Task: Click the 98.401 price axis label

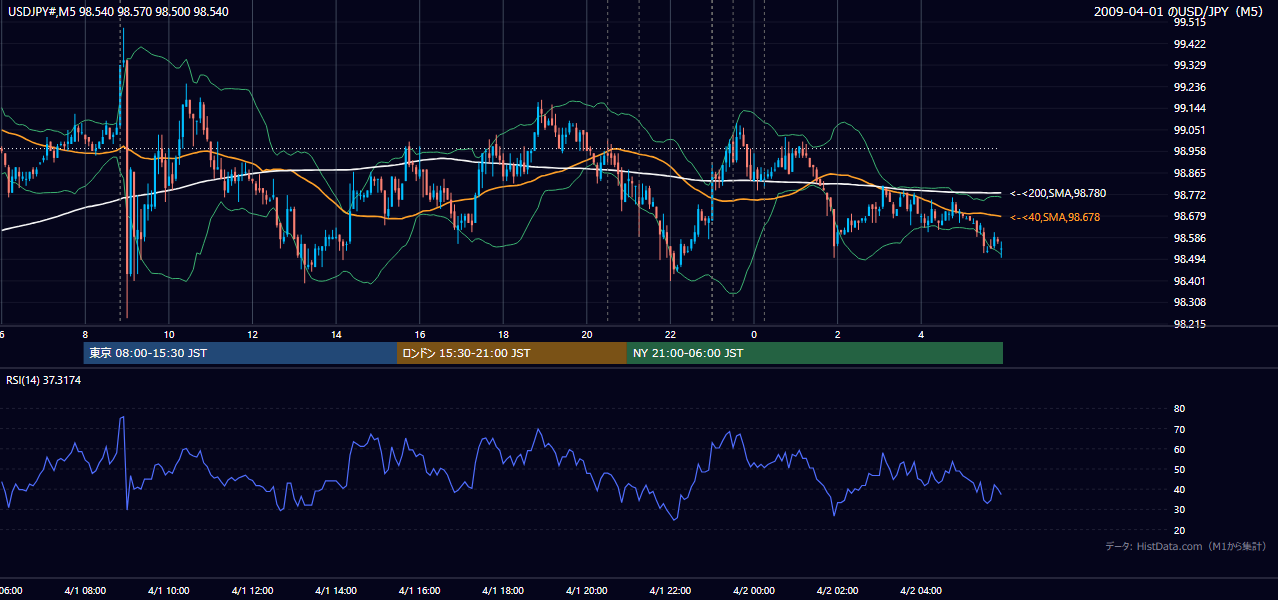Action: pyautogui.click(x=1189, y=281)
